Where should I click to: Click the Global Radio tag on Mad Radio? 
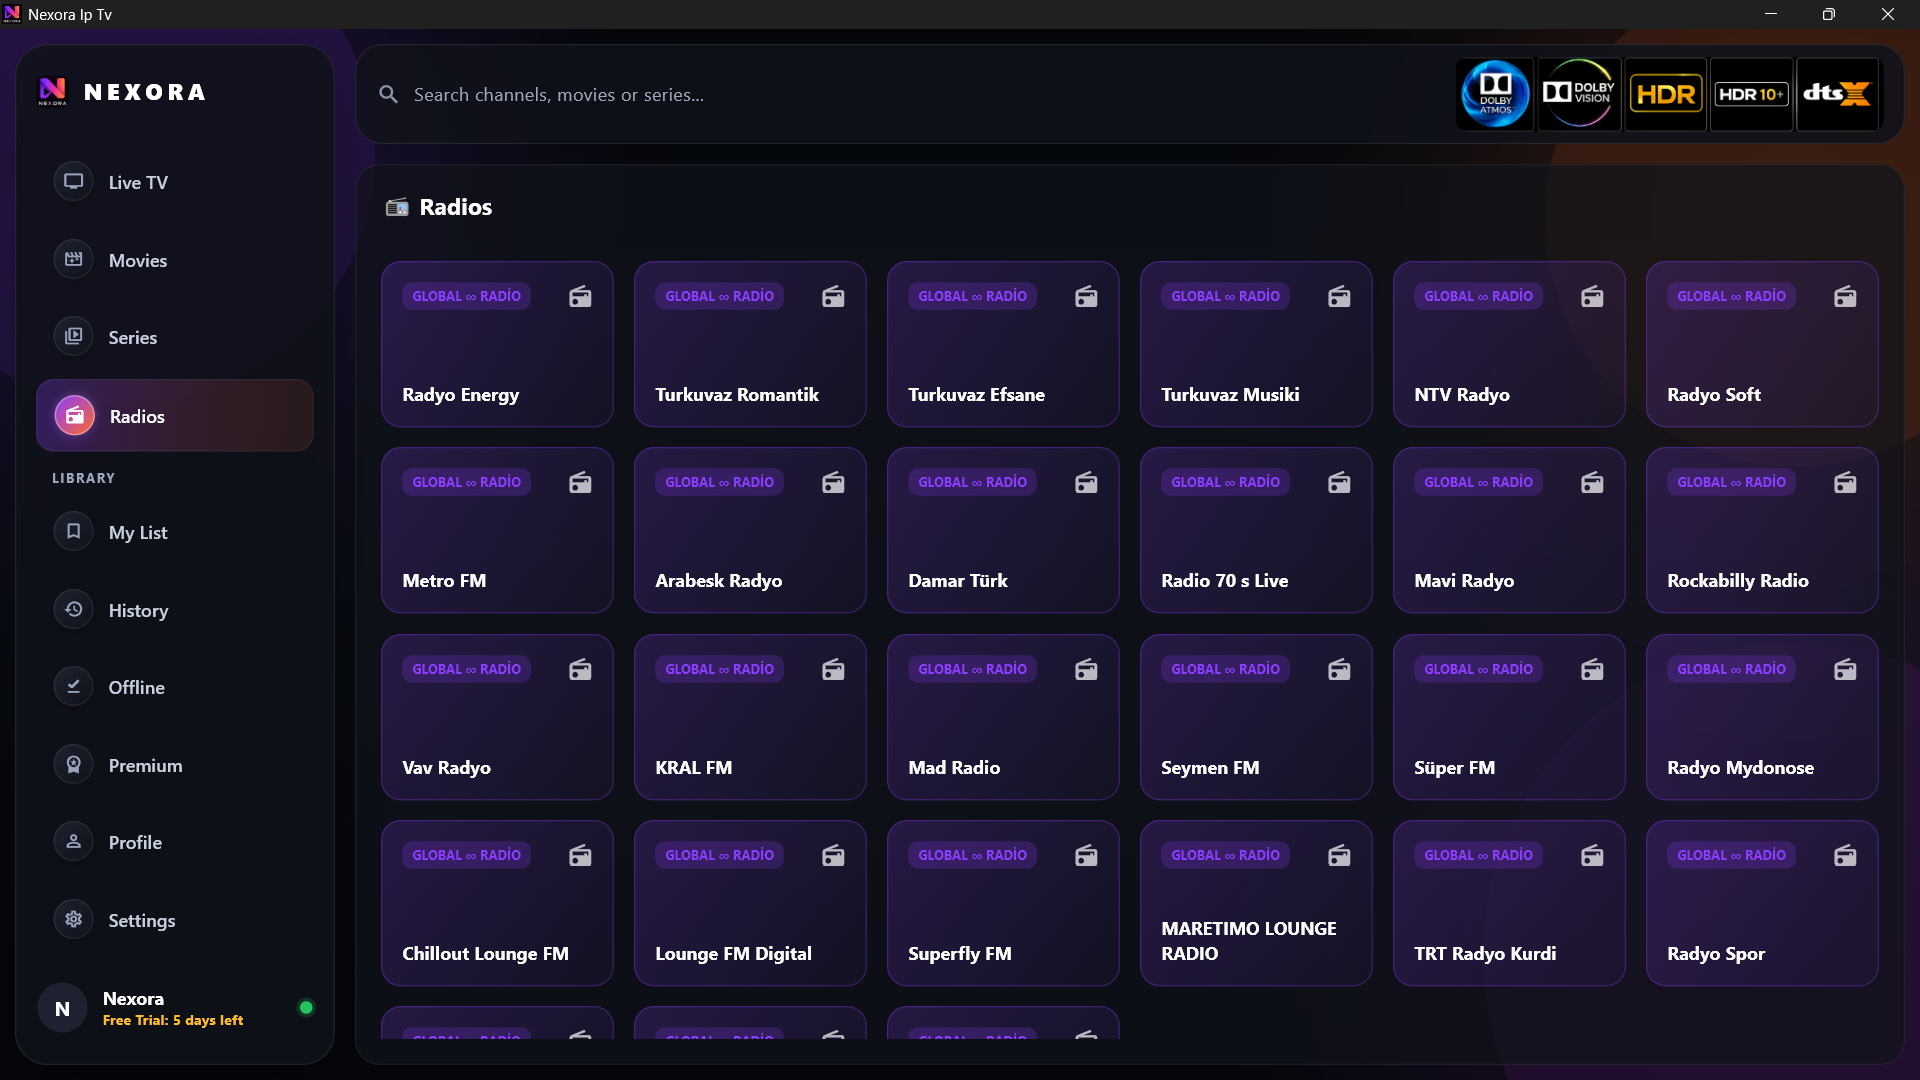(972, 669)
